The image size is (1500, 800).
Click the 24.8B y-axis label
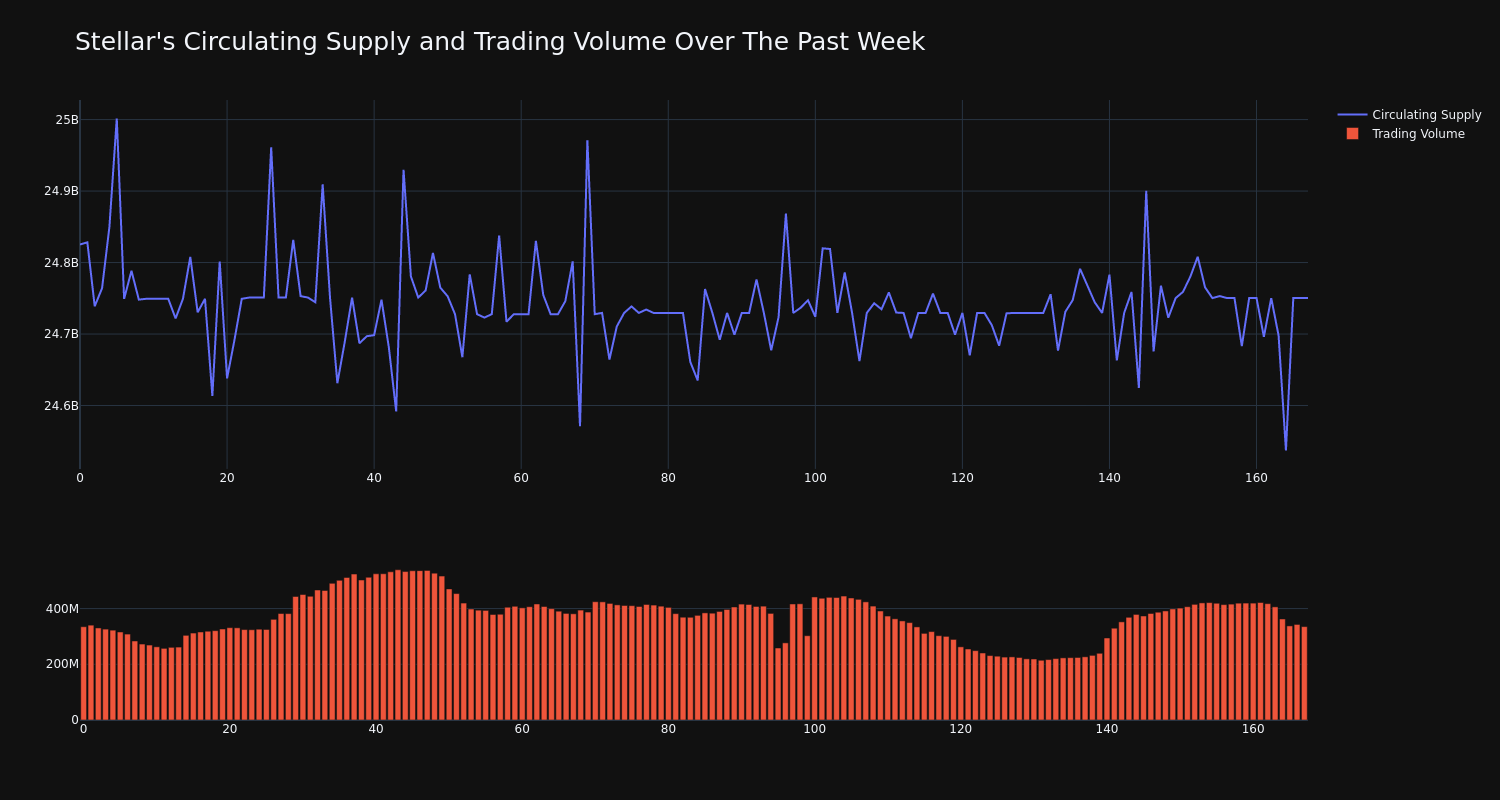pyautogui.click(x=61, y=263)
